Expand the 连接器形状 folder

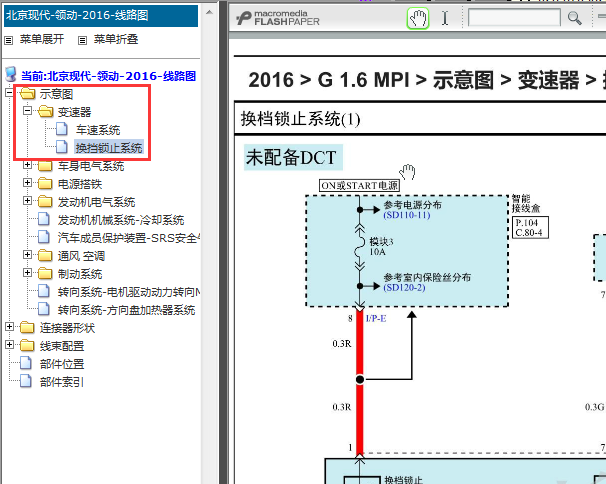tap(9, 327)
